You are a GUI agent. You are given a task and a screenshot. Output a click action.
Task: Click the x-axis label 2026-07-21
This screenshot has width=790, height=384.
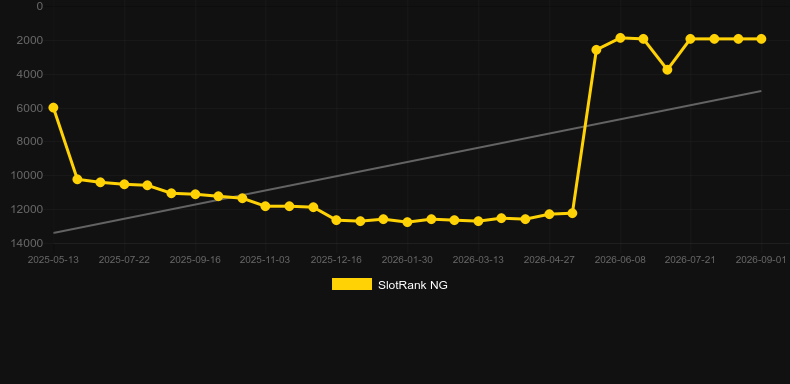pos(690,260)
